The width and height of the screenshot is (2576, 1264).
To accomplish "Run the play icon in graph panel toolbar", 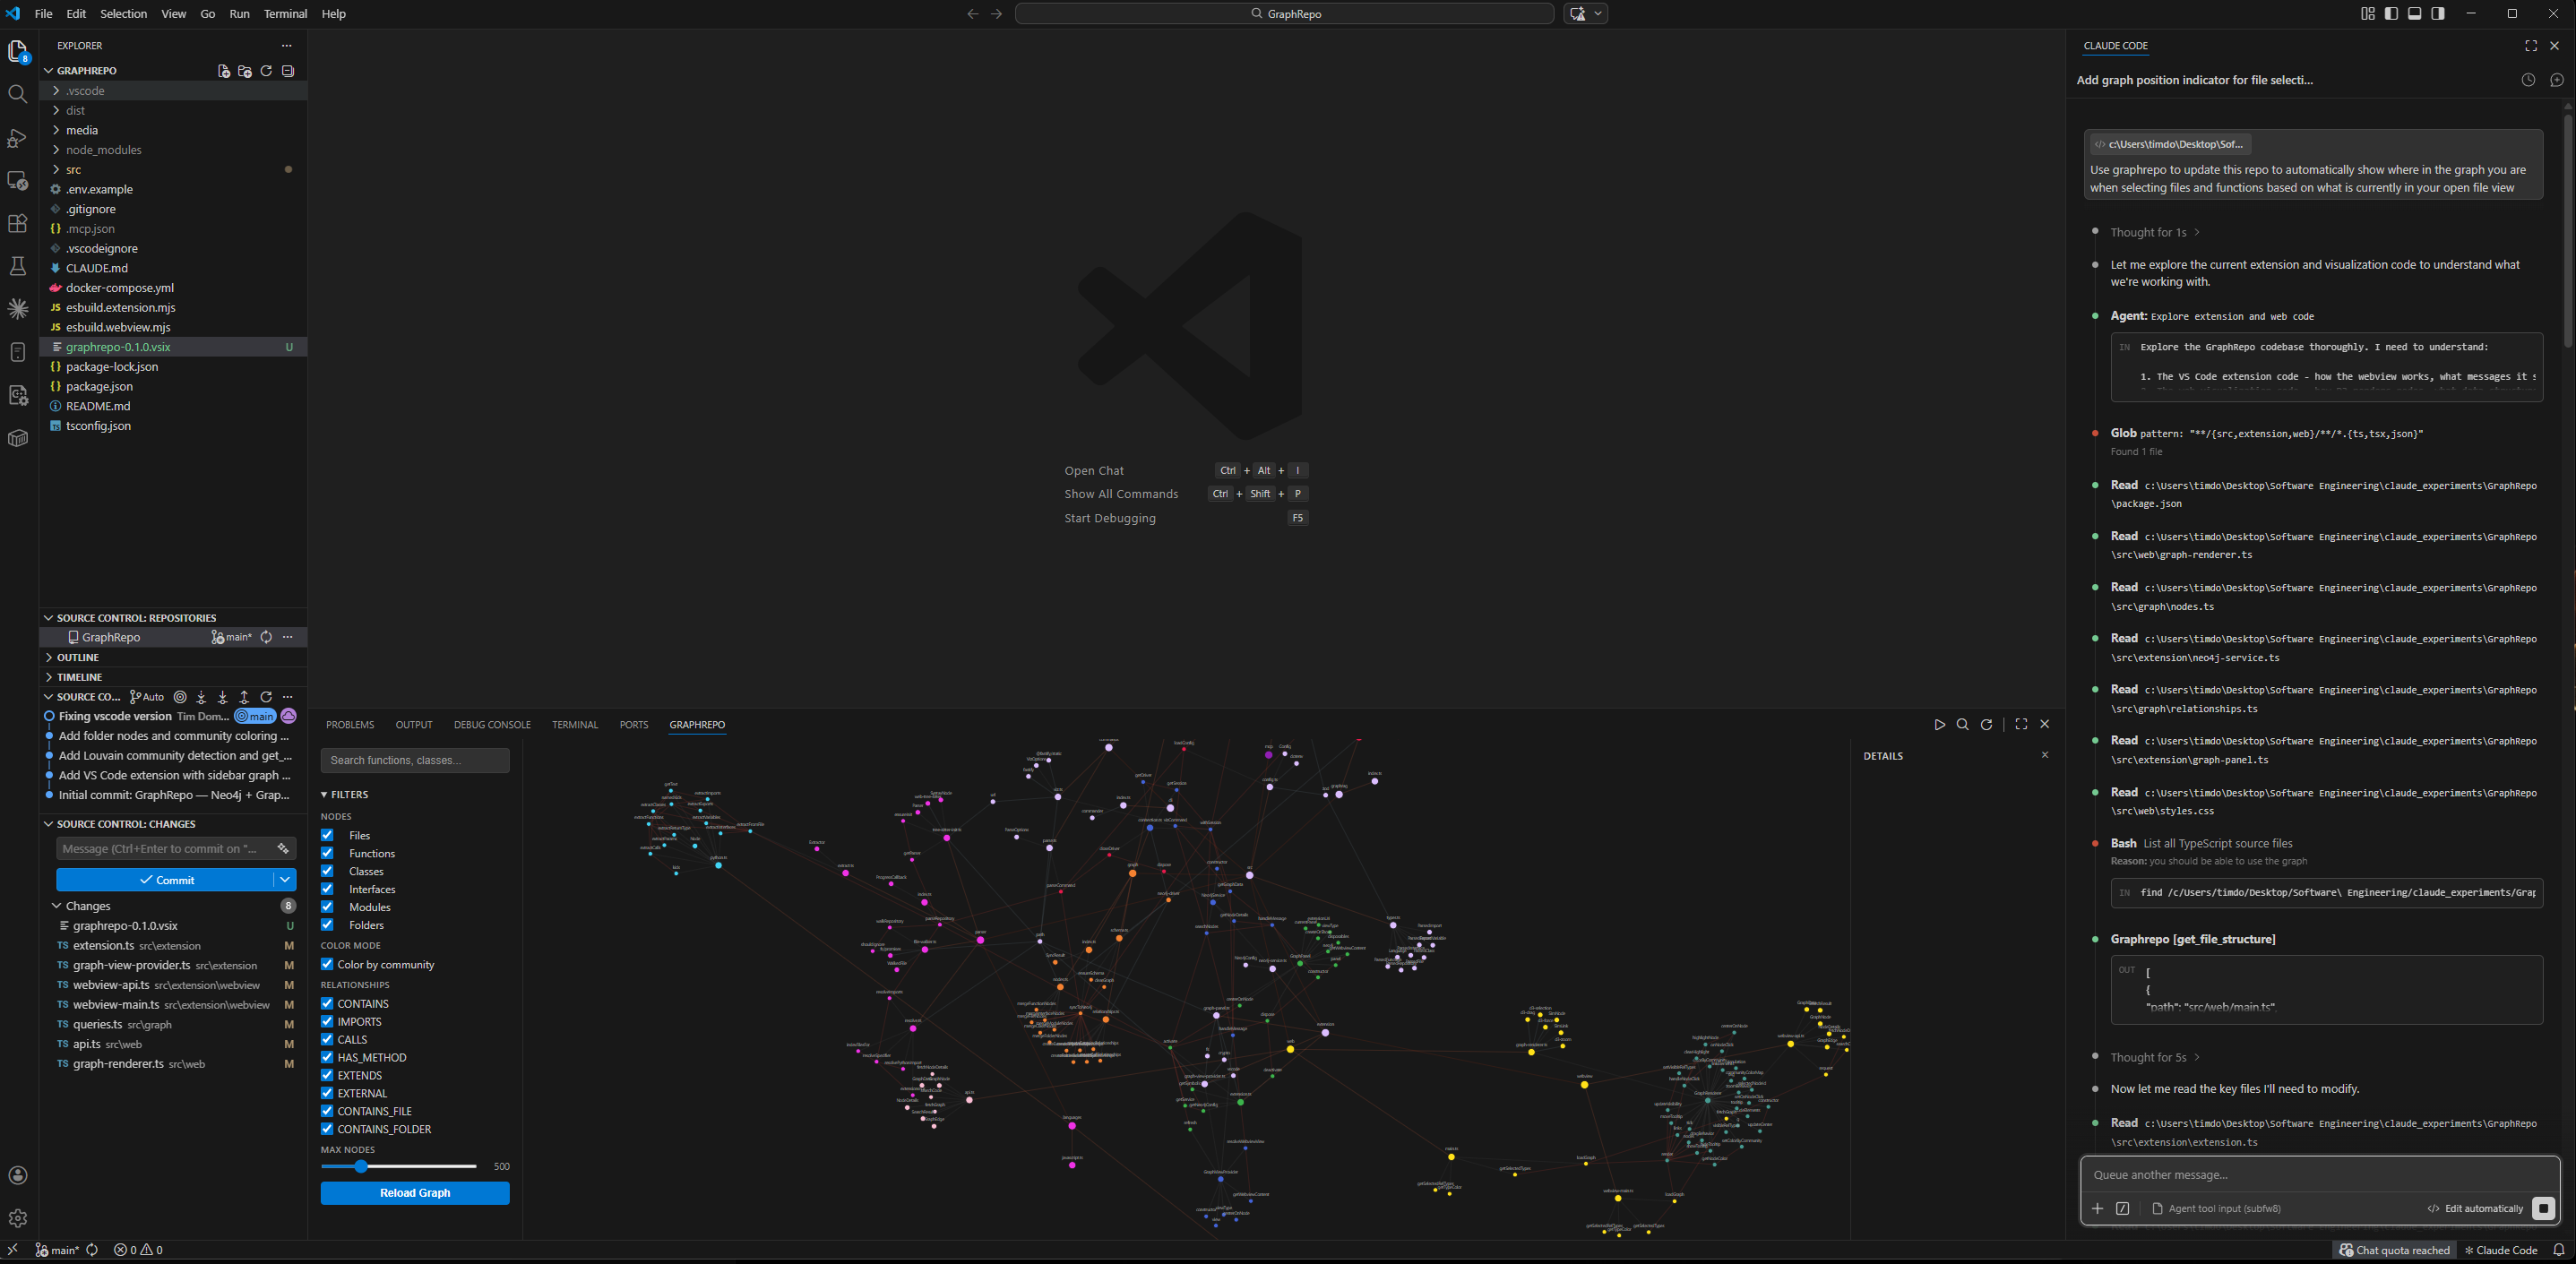I will [x=1940, y=724].
